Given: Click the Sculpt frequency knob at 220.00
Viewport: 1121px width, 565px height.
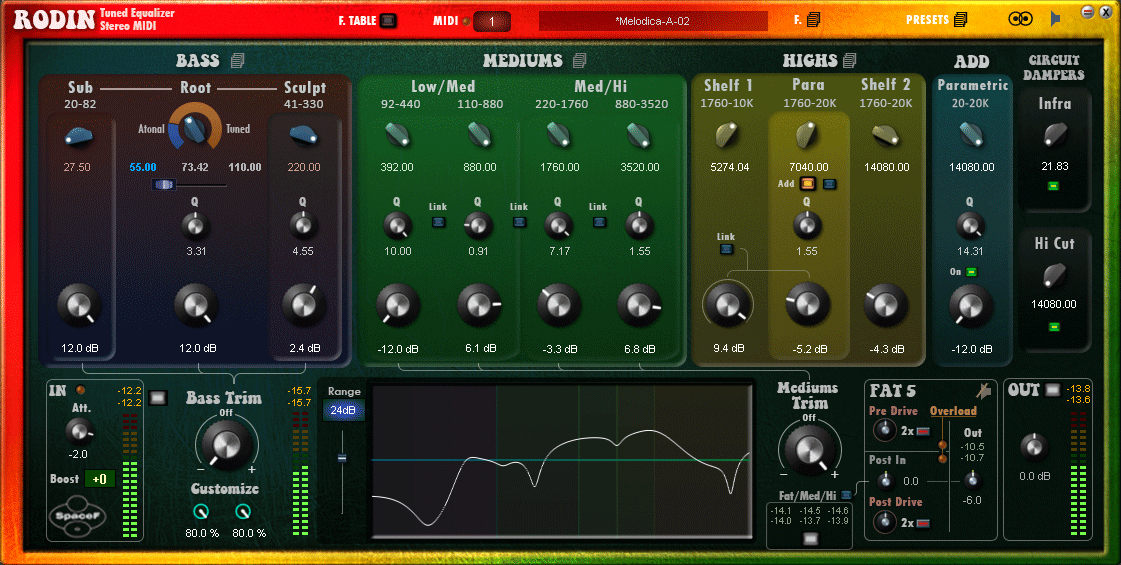Looking at the screenshot, I should (x=304, y=134).
